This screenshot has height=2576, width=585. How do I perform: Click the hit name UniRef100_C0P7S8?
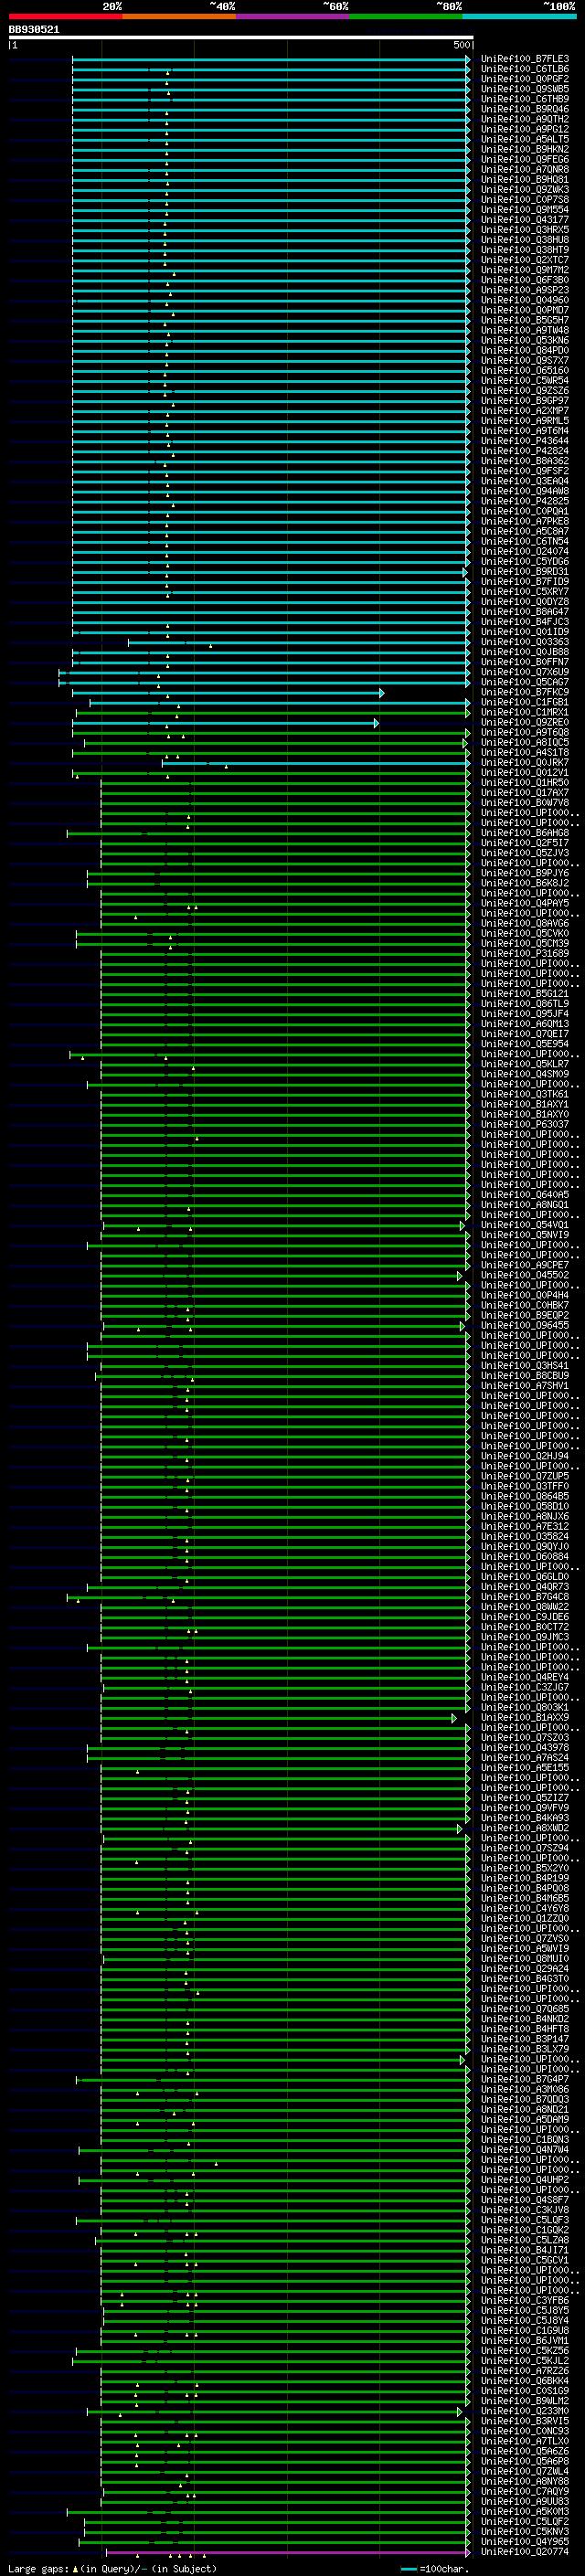click(x=524, y=200)
